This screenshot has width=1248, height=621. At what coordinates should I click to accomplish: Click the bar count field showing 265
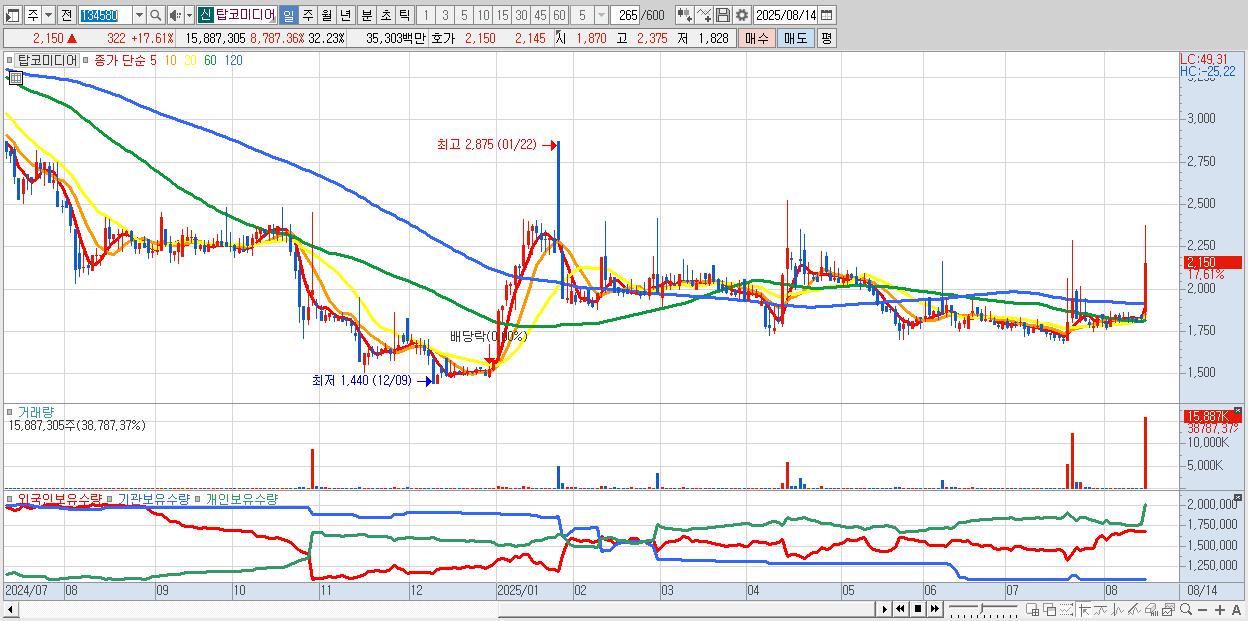[x=626, y=15]
